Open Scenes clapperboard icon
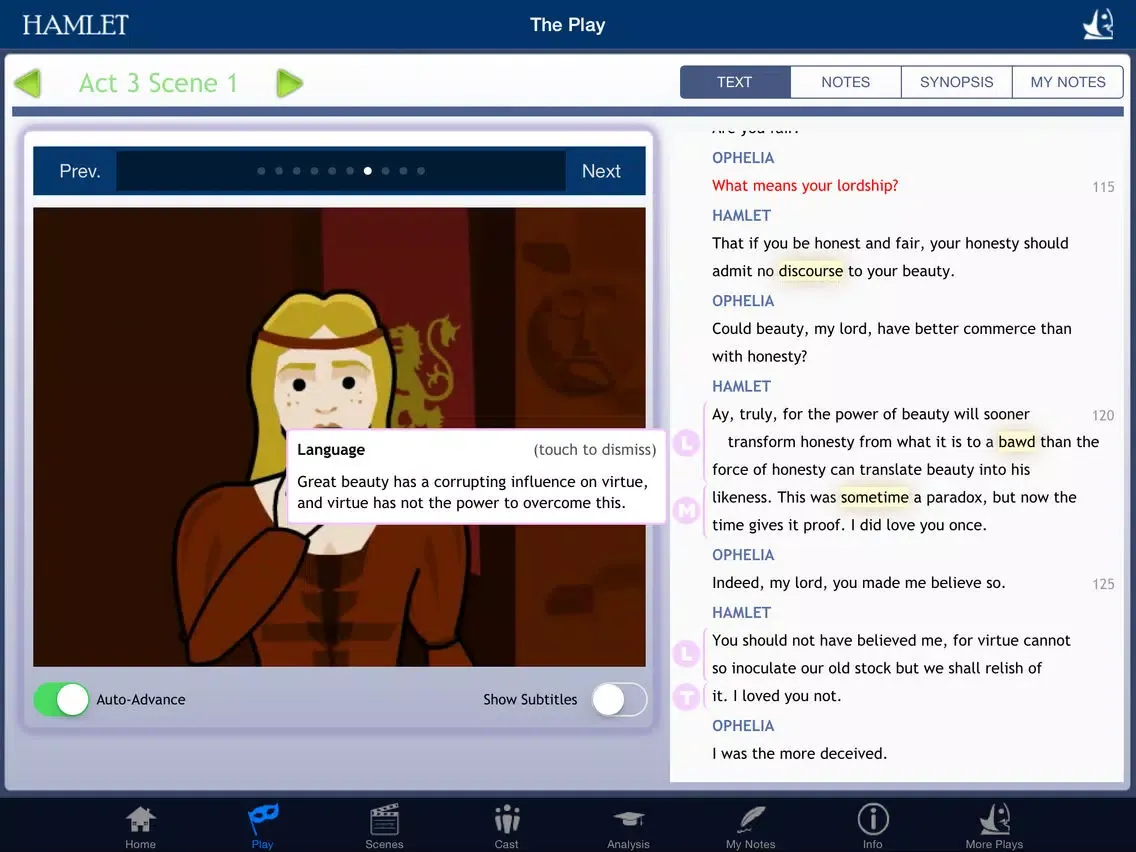 coord(384,827)
